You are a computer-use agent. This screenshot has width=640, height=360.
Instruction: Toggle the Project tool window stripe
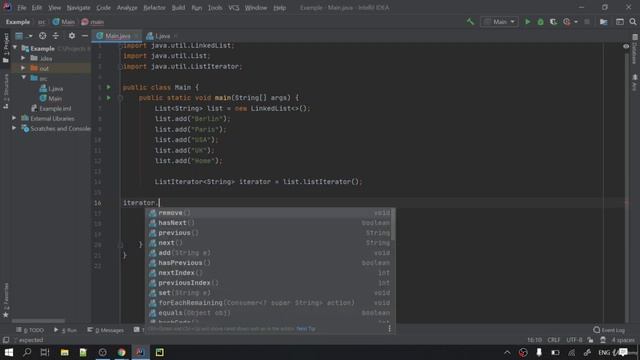point(6,47)
